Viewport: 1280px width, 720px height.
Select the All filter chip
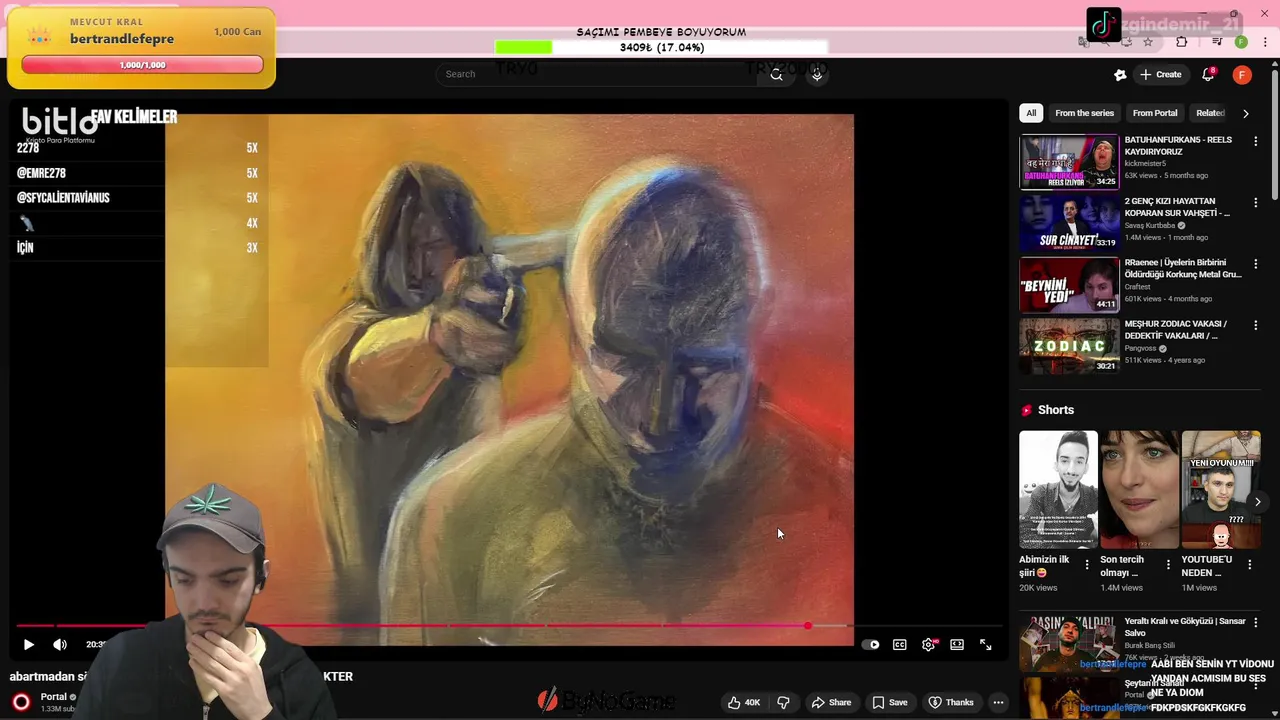click(1031, 113)
